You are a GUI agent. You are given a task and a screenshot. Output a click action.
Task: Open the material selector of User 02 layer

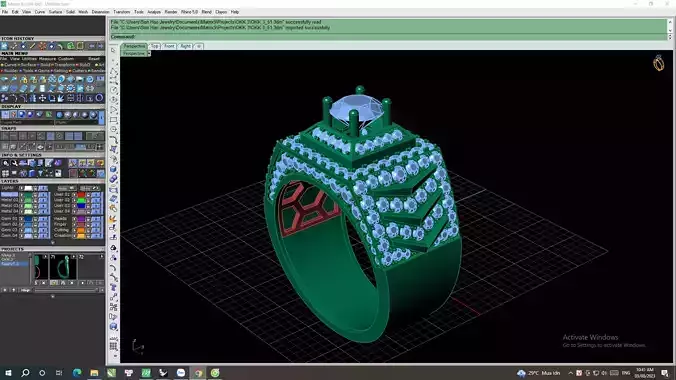(96, 200)
